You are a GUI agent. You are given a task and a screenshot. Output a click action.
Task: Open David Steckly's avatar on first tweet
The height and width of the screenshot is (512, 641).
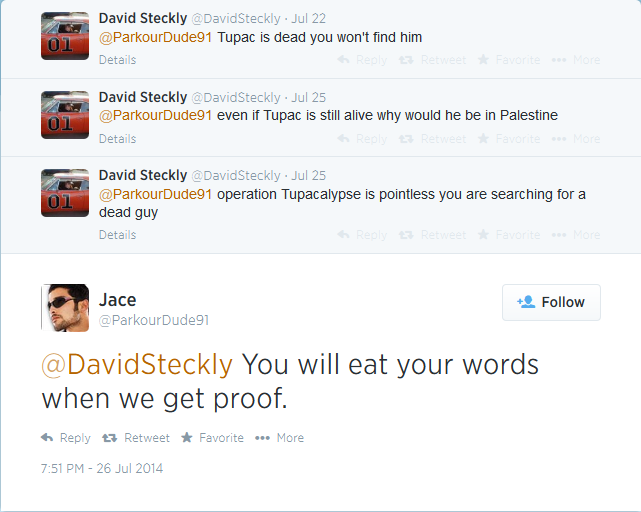pos(65,36)
